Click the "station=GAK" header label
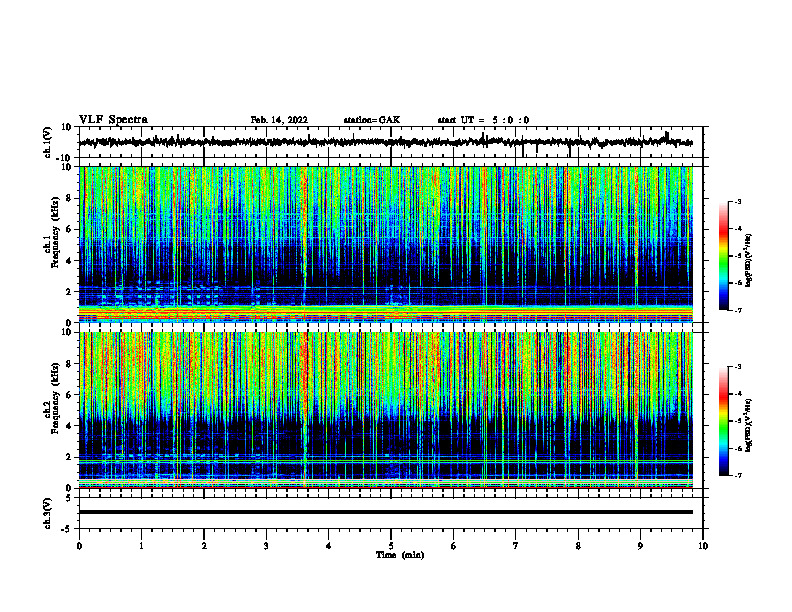The width and height of the screenshot is (792, 612). [372, 120]
